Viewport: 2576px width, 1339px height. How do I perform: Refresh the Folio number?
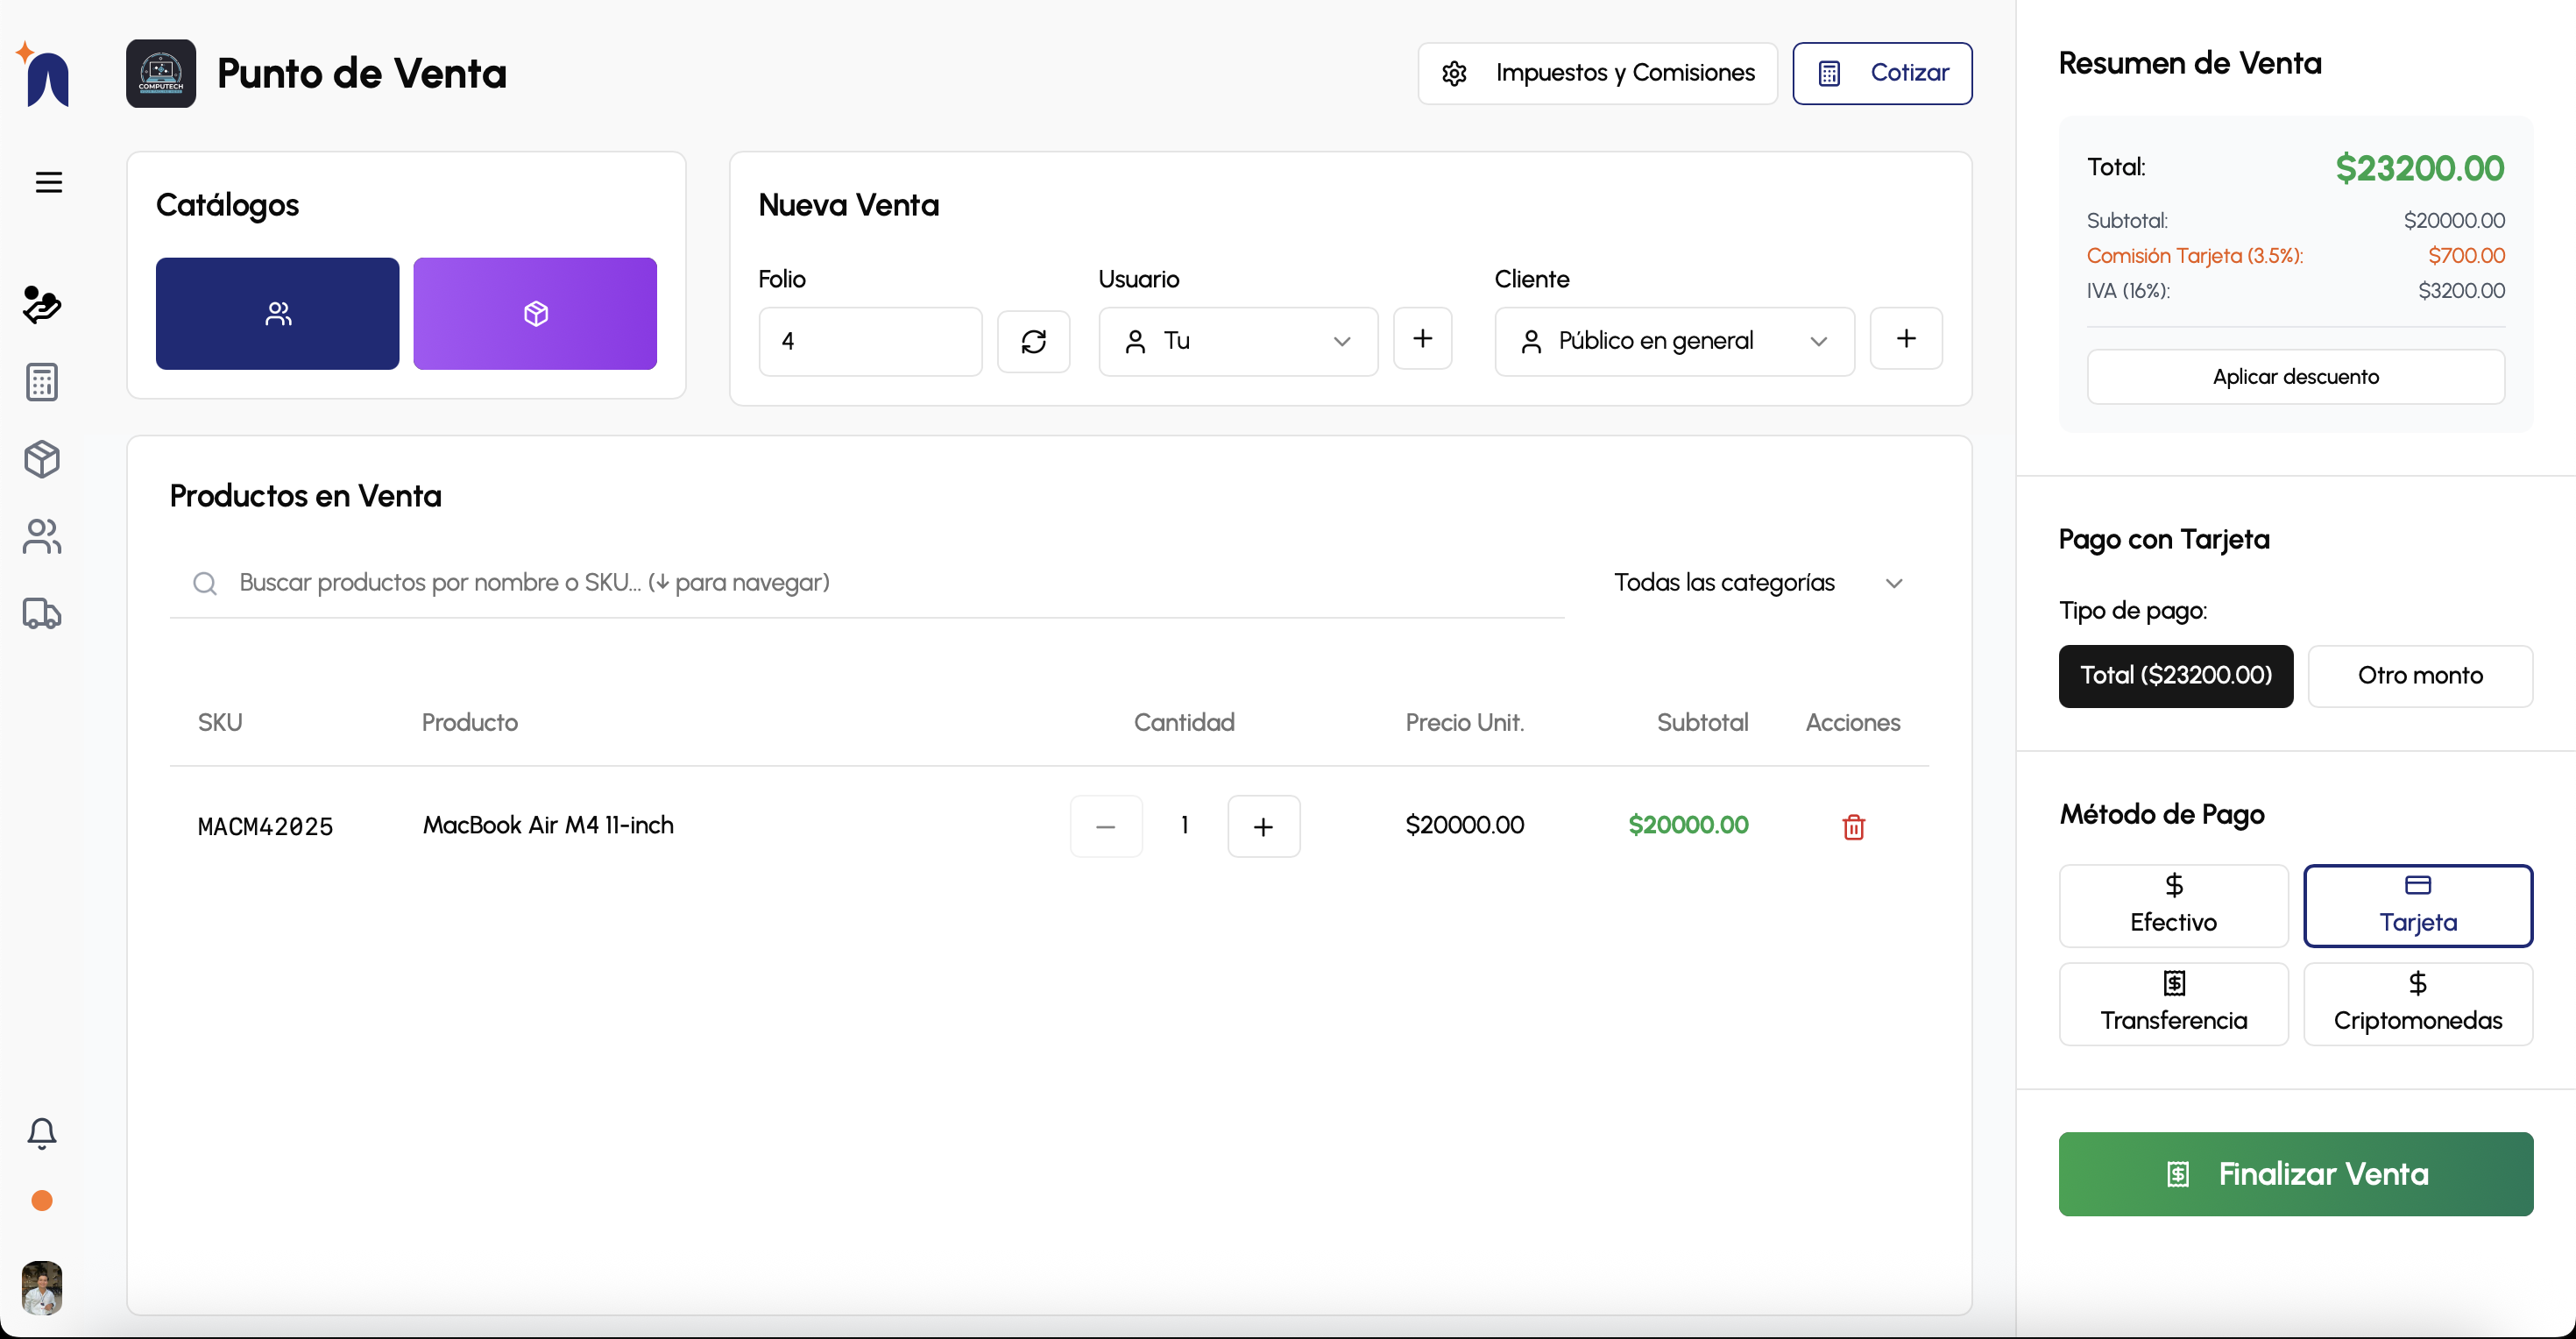point(1035,341)
